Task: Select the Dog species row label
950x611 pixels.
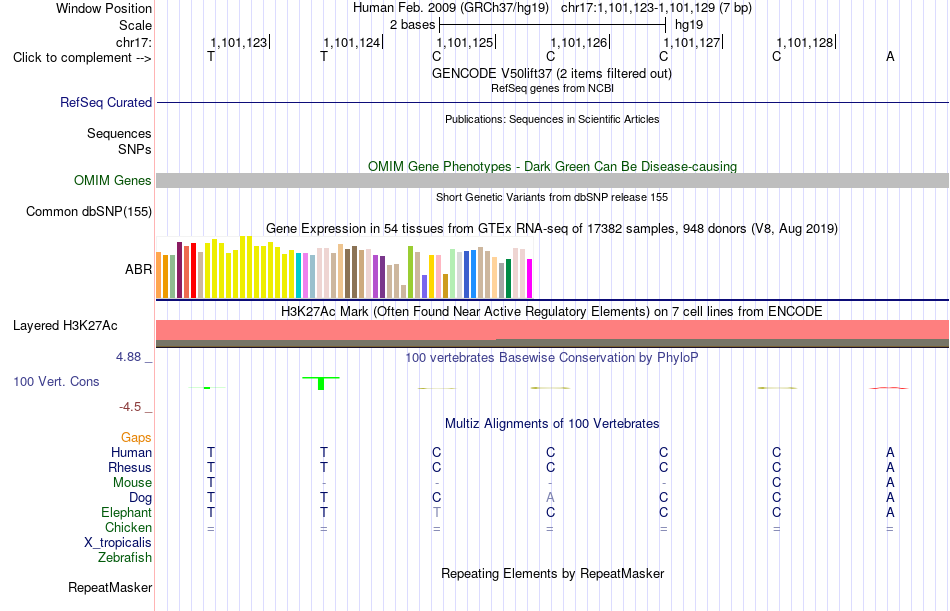Action: click(x=141, y=498)
